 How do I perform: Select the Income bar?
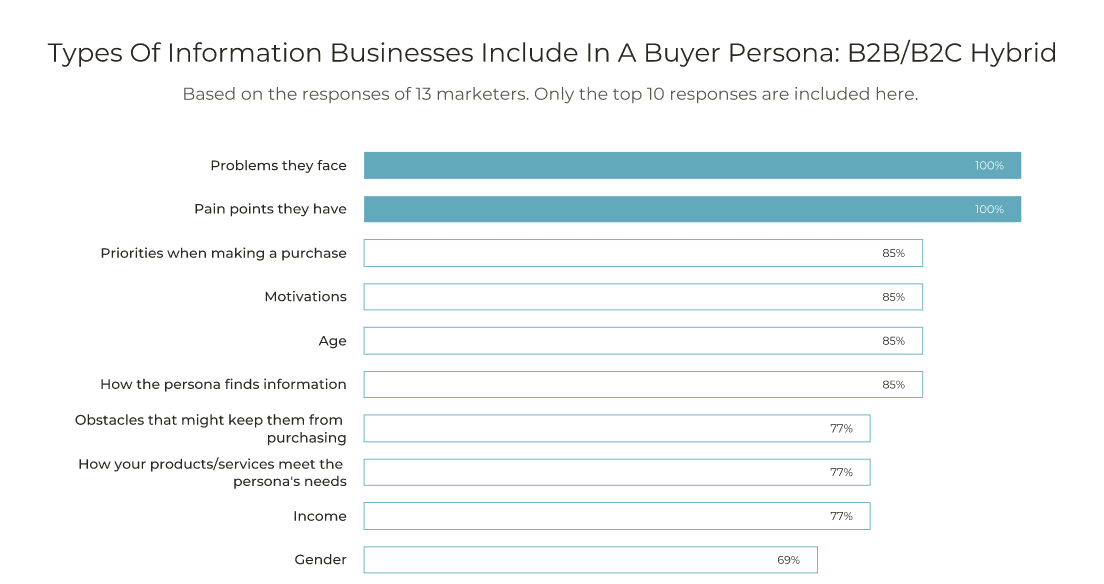tap(617, 516)
